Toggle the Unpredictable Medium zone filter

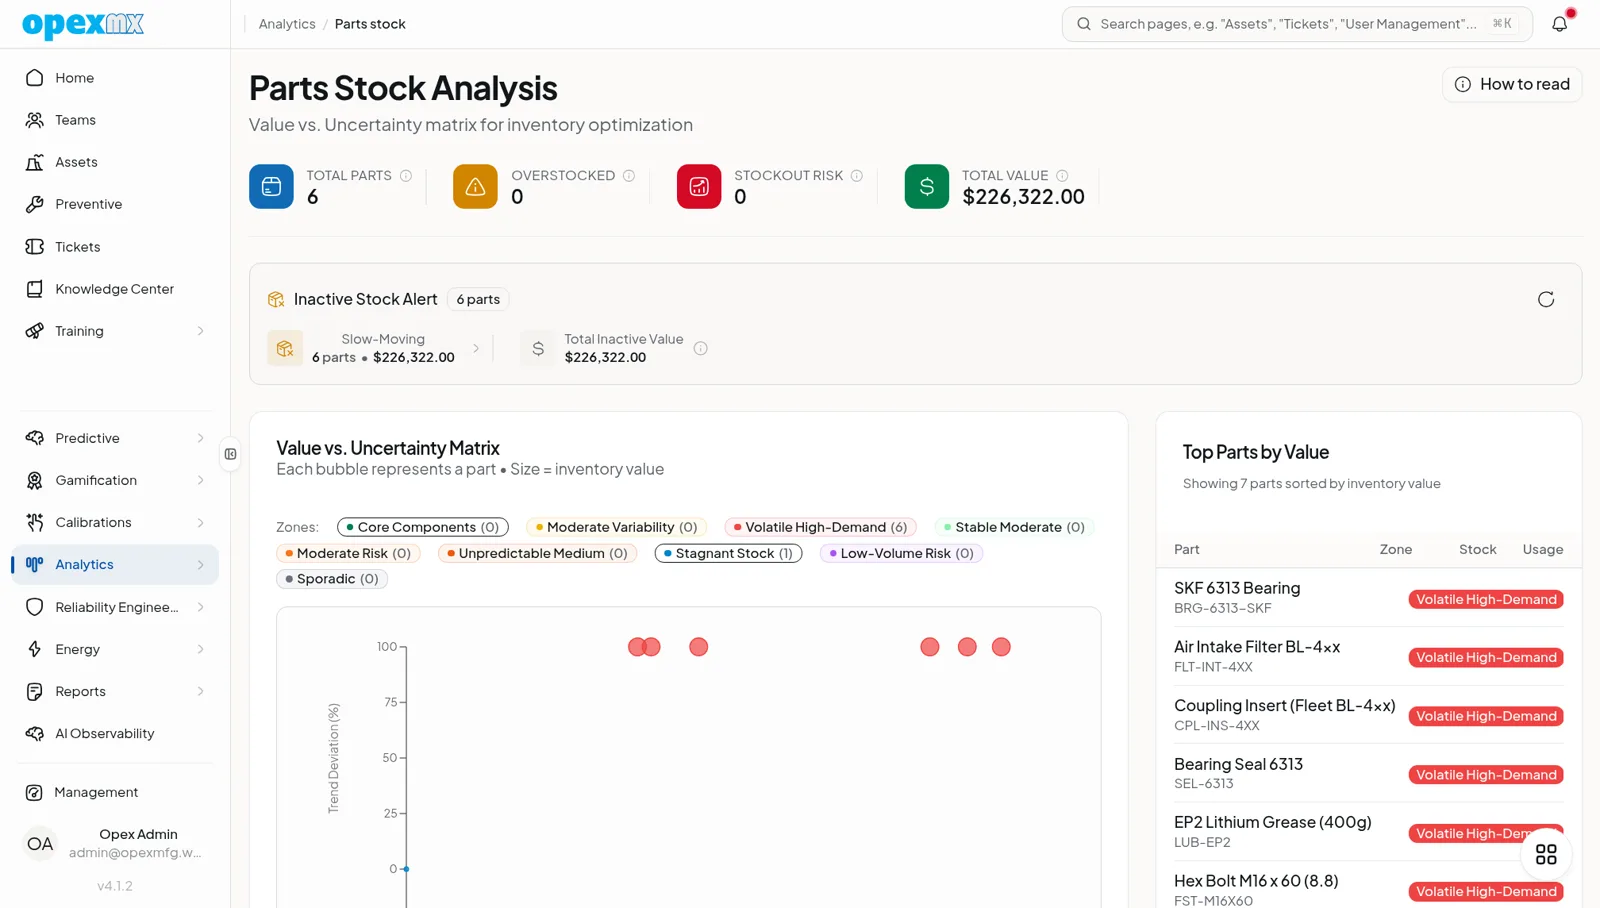tap(537, 553)
